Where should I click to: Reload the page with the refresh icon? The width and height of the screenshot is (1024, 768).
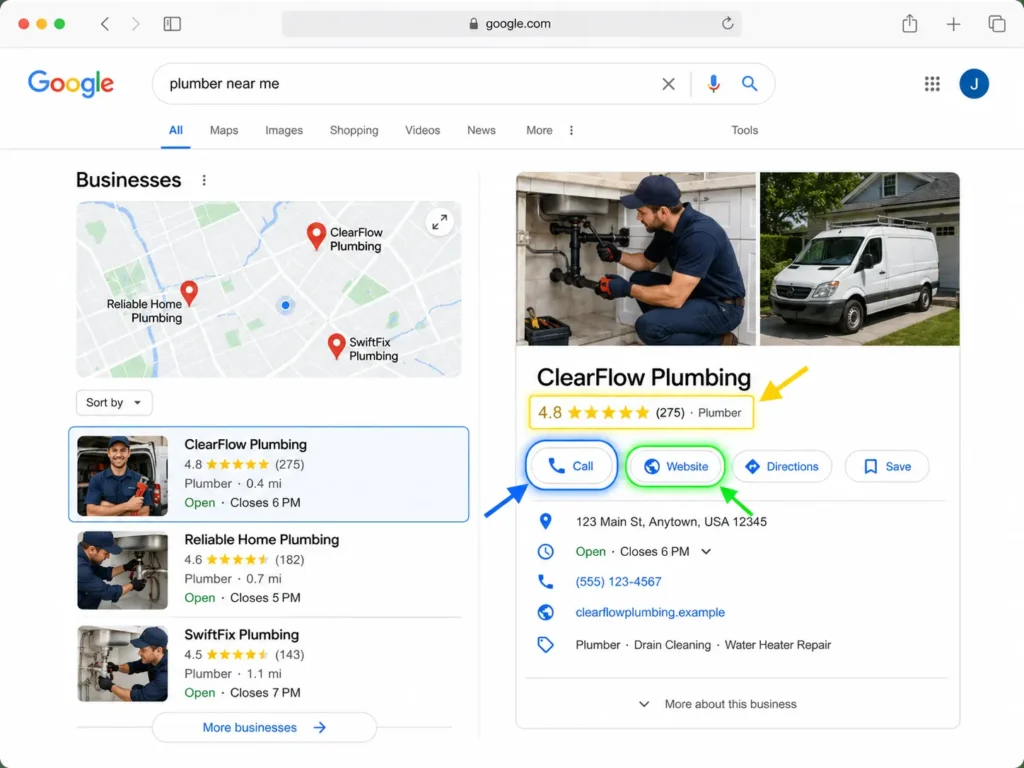click(728, 24)
